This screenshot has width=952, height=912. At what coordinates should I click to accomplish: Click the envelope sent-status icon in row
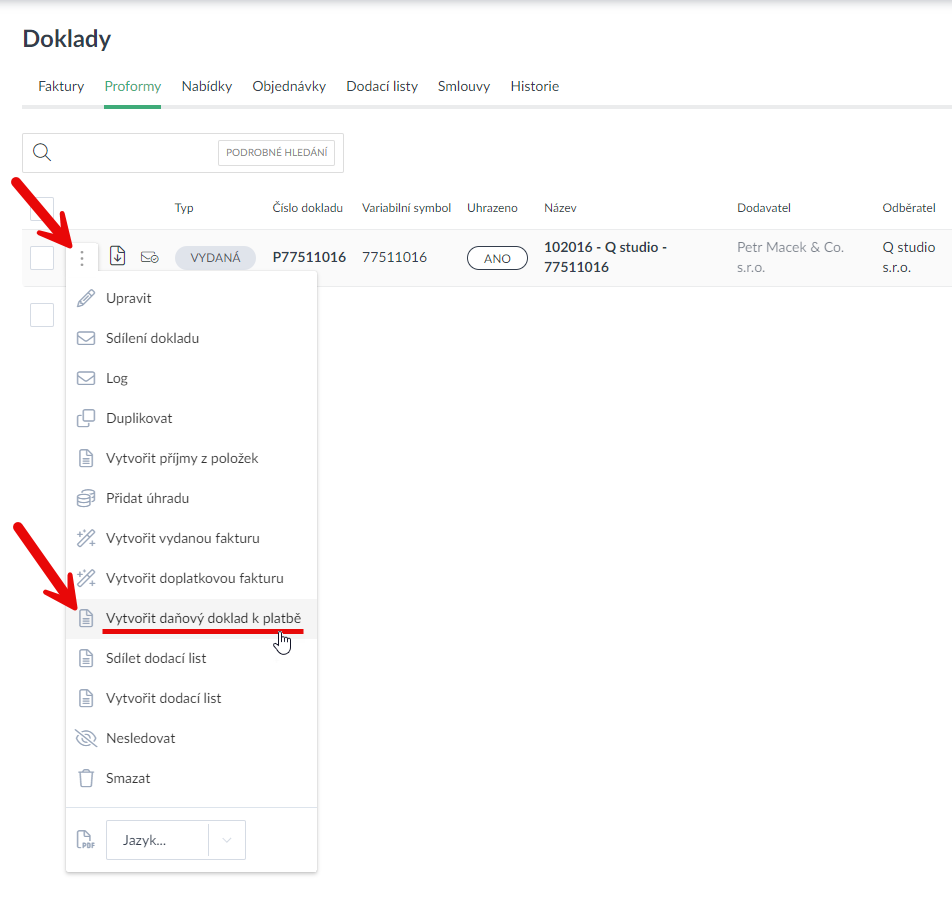[x=149, y=257]
